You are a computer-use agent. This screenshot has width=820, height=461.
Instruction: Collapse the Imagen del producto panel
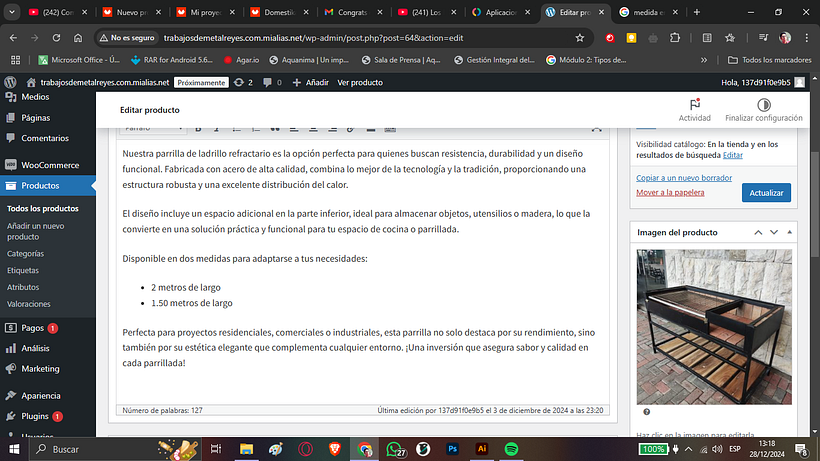[789, 232]
